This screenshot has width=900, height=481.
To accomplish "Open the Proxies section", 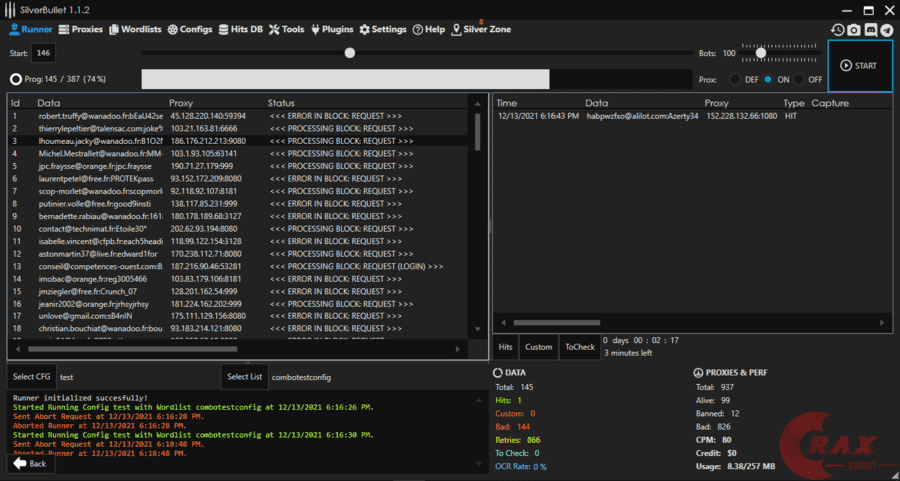I will (x=80, y=30).
